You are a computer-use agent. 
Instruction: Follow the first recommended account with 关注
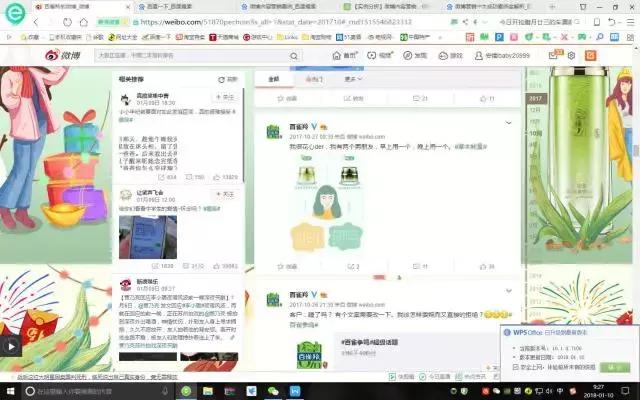click(225, 97)
